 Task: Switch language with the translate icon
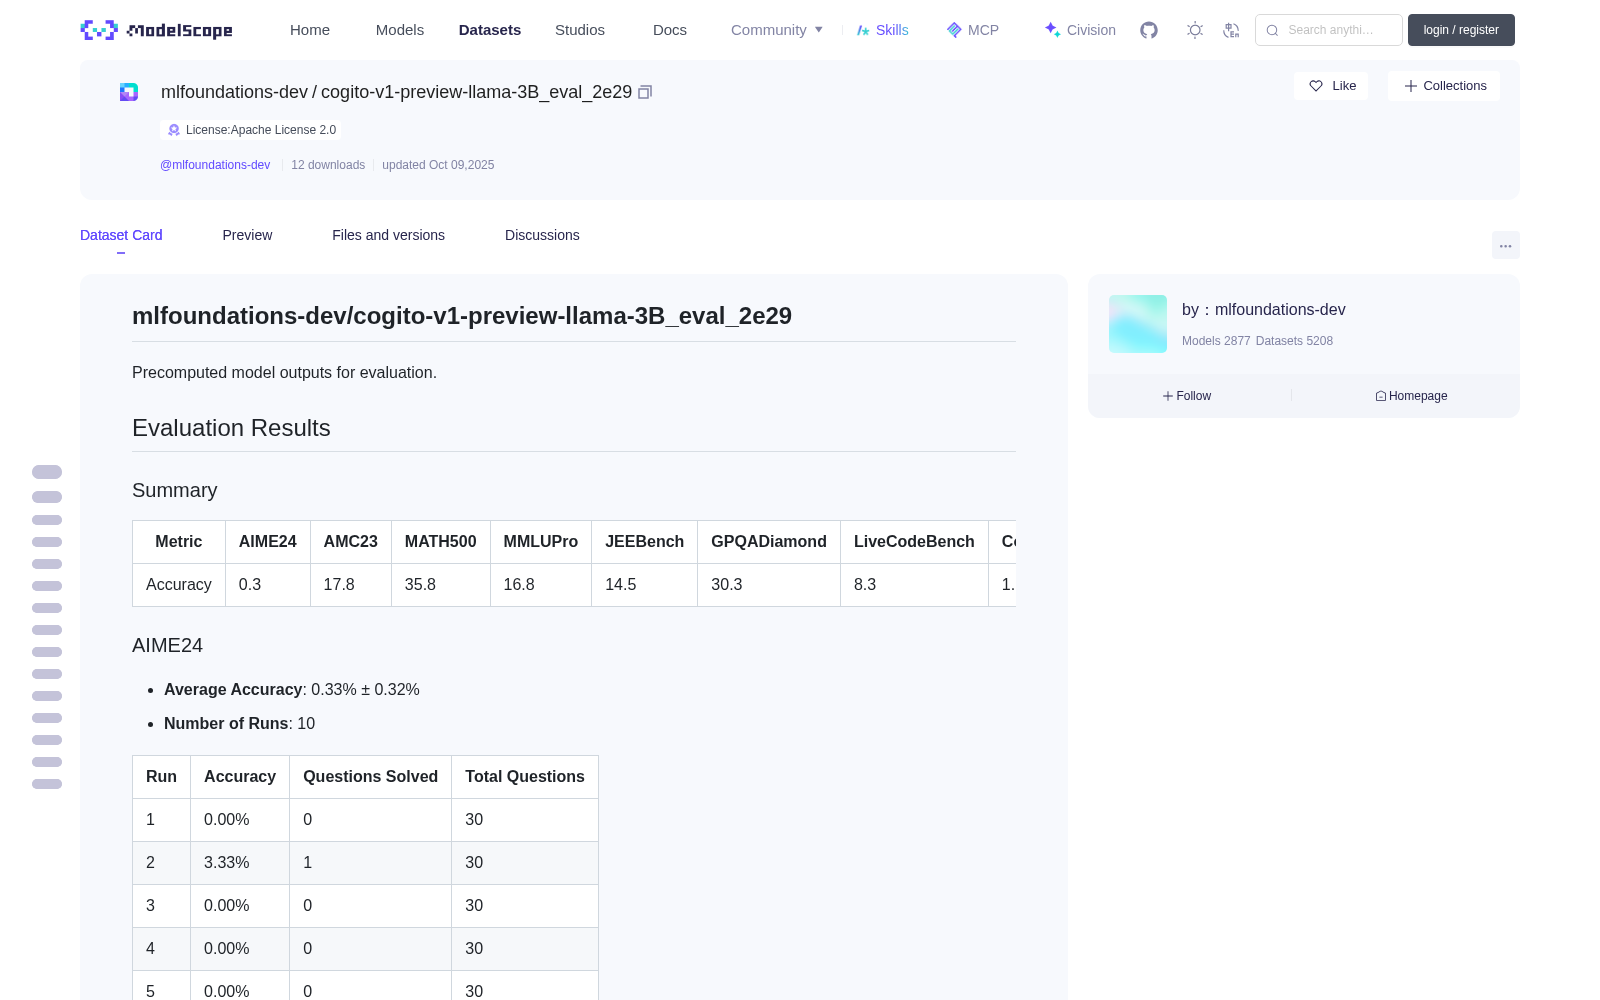coord(1232,30)
